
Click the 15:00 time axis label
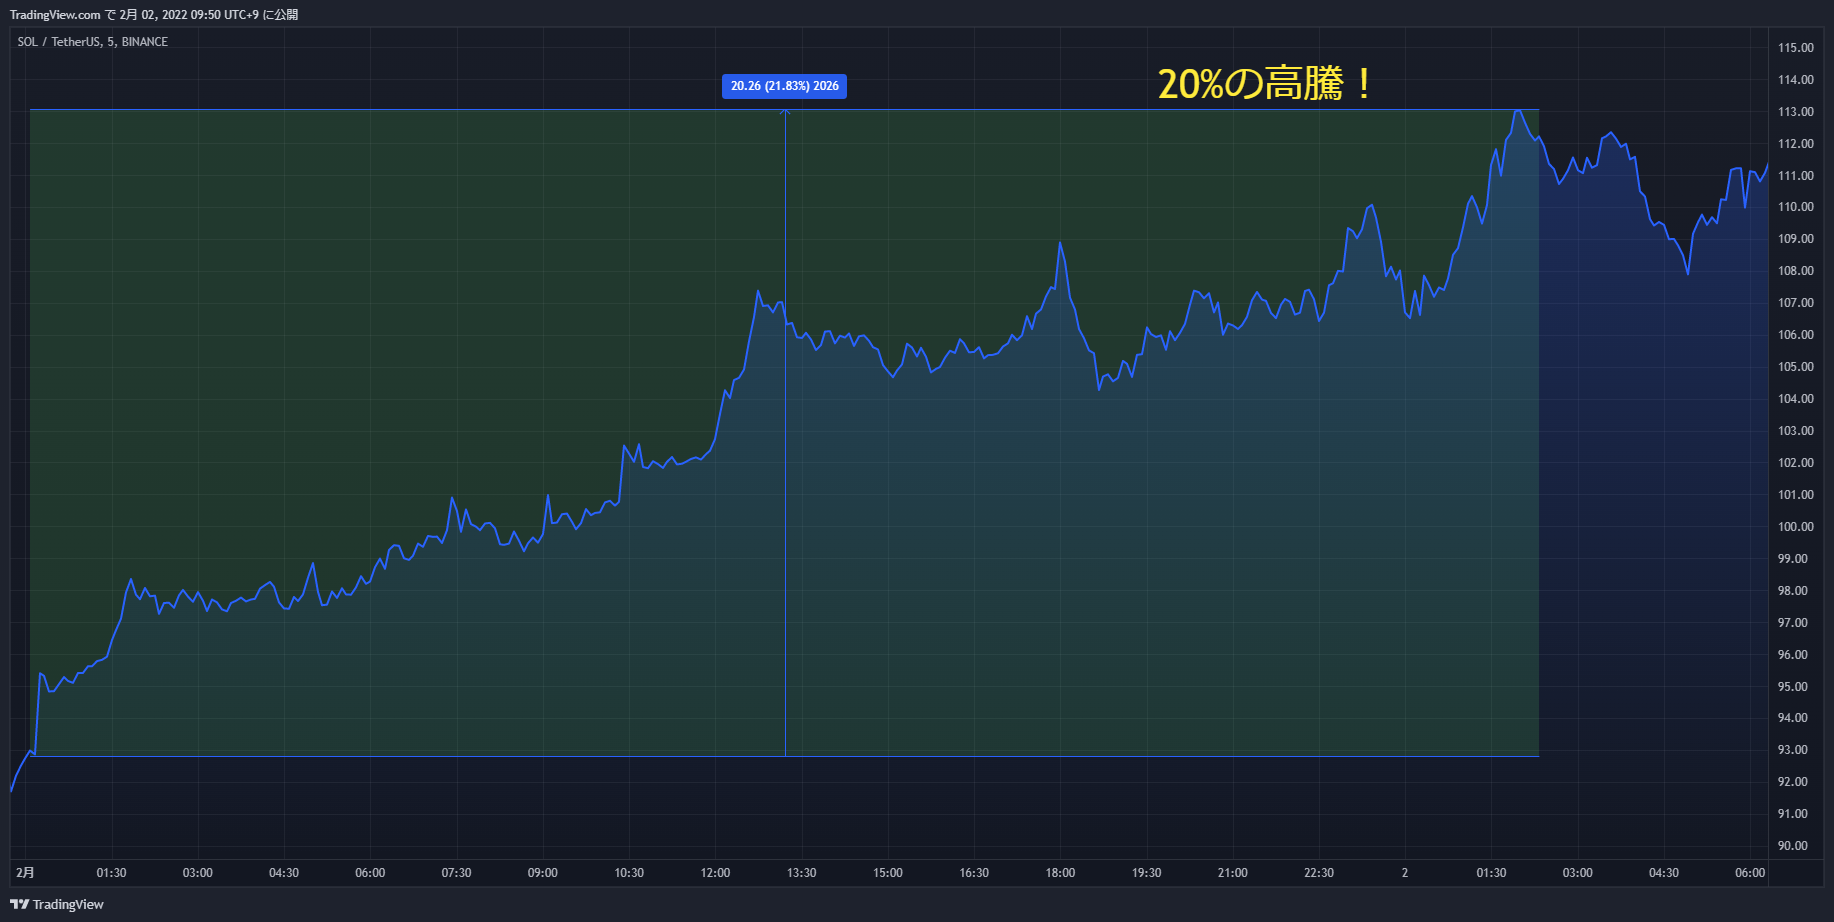click(x=888, y=873)
